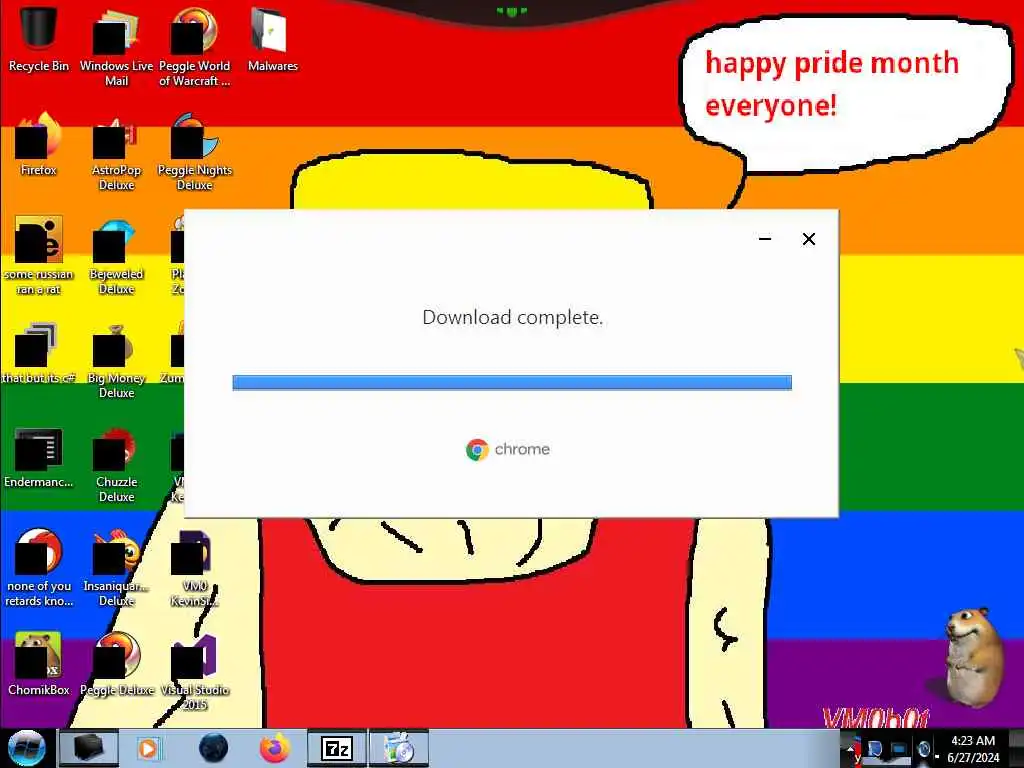Open Big Money Deluxe desktop icon

point(116,360)
